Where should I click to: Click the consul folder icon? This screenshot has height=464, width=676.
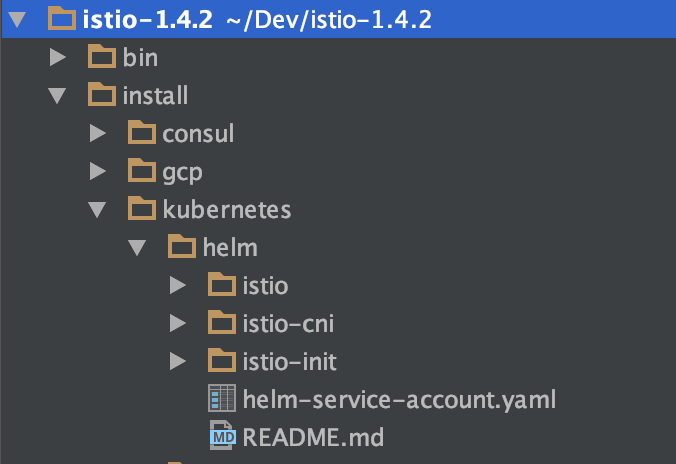tap(142, 133)
